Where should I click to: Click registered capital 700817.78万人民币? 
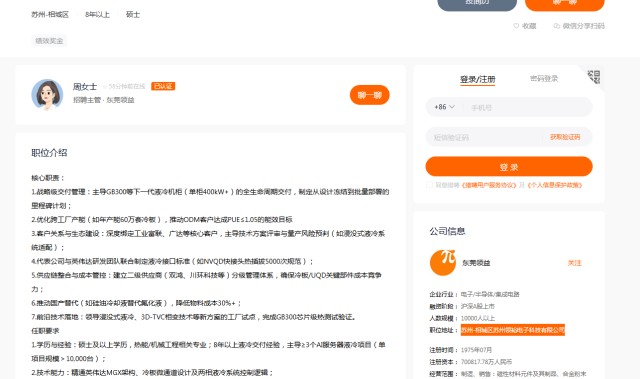pos(486,362)
